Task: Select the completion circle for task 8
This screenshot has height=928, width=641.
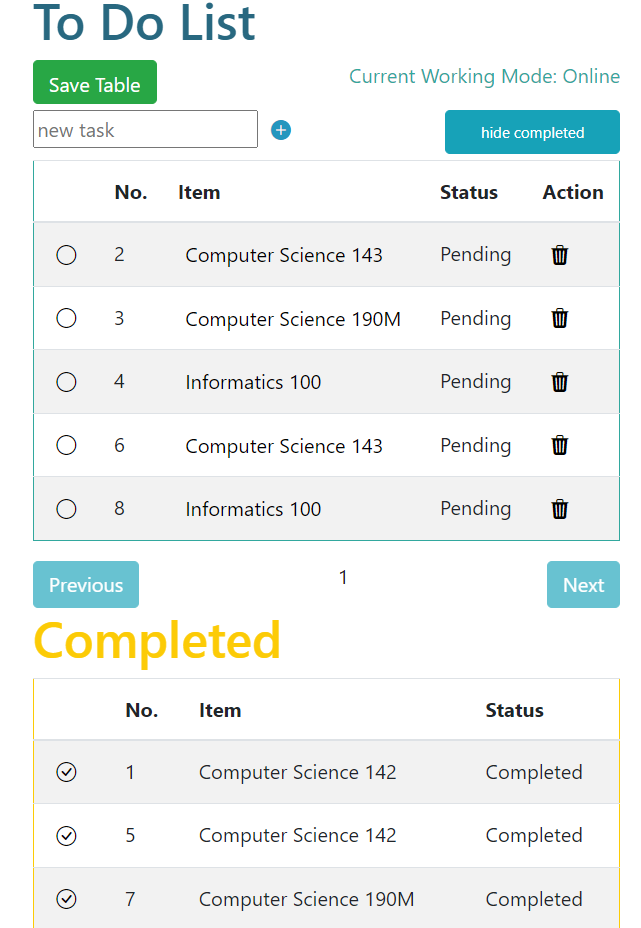Action: pos(66,508)
